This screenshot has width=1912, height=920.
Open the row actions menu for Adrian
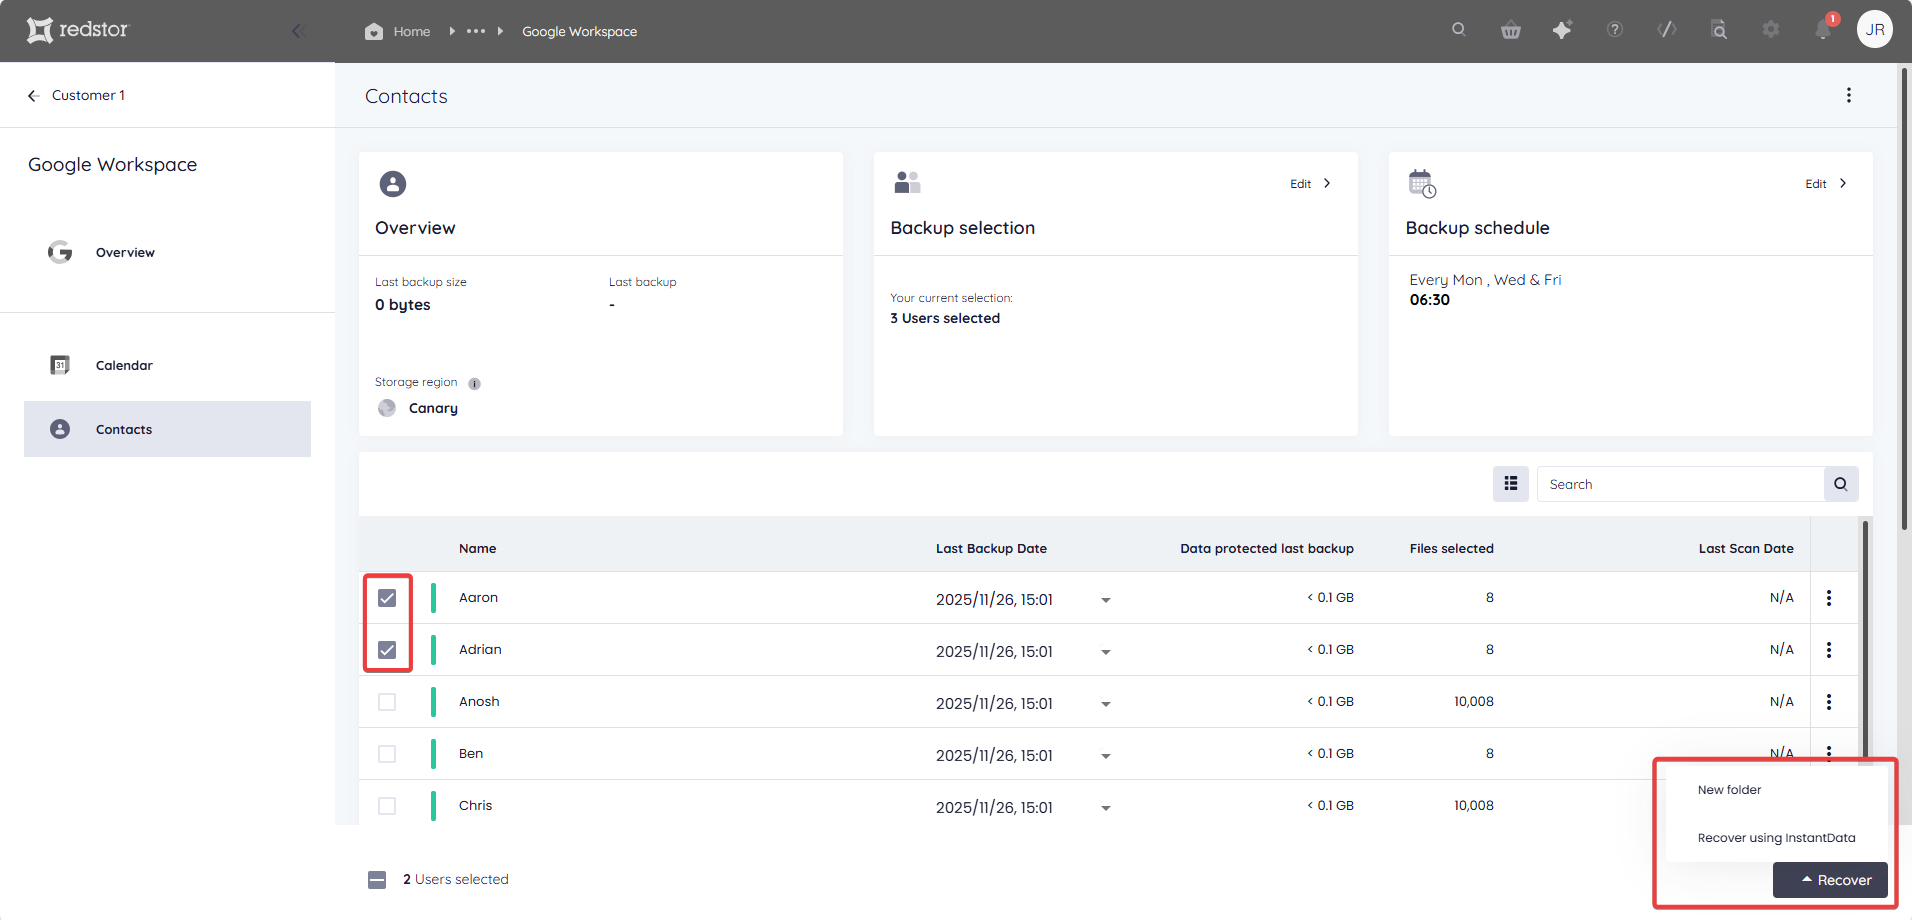(x=1829, y=650)
